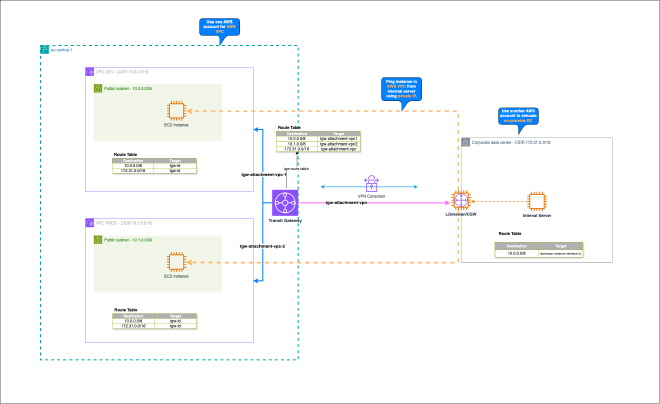Click the EC2 instance icon in VPC PROD

[x=176, y=262]
